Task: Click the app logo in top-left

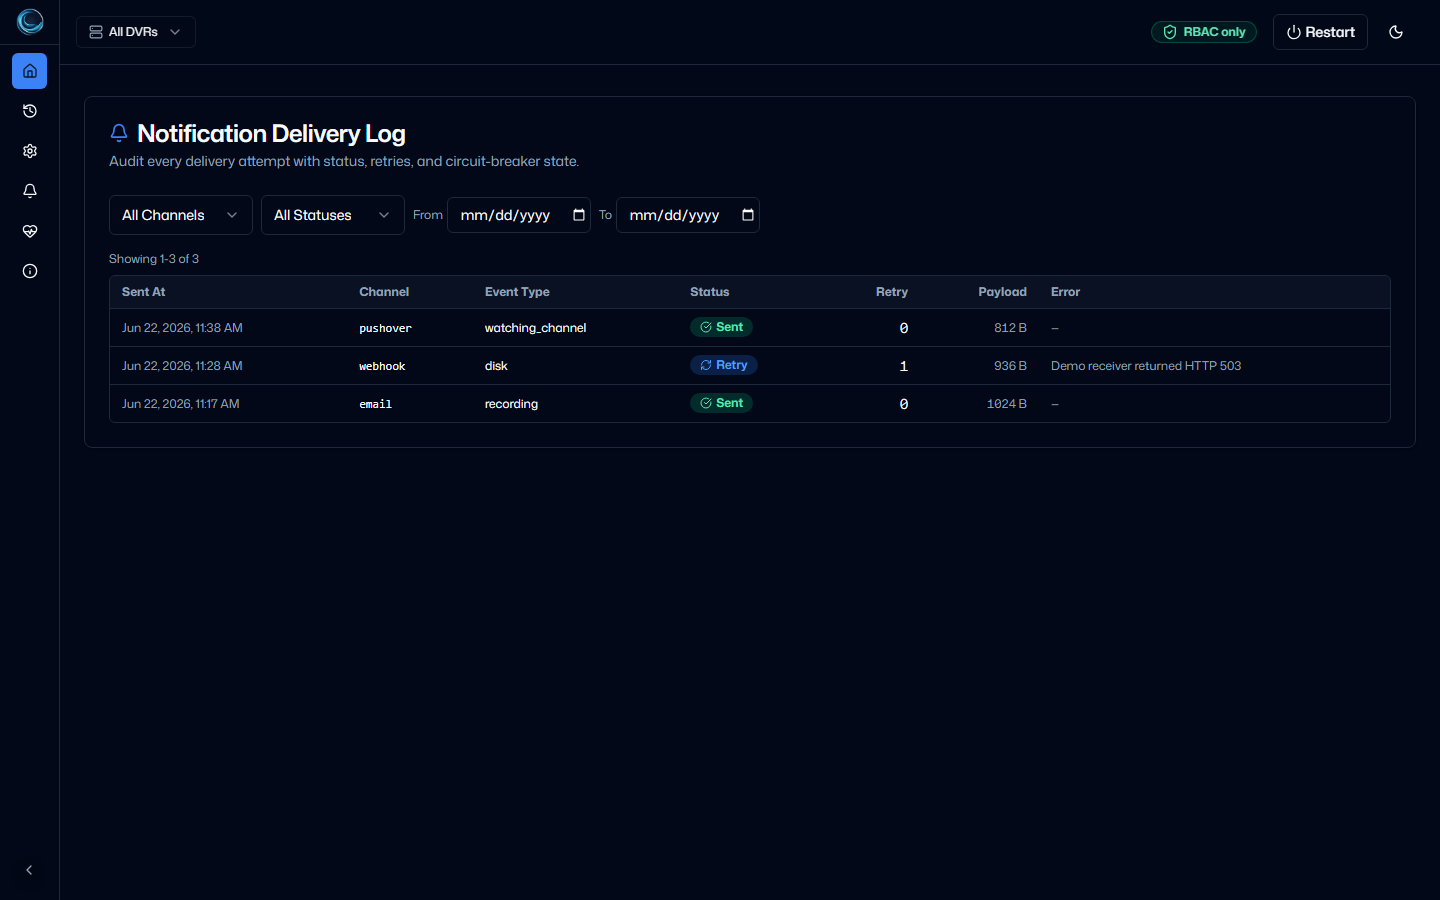Action: point(30,21)
